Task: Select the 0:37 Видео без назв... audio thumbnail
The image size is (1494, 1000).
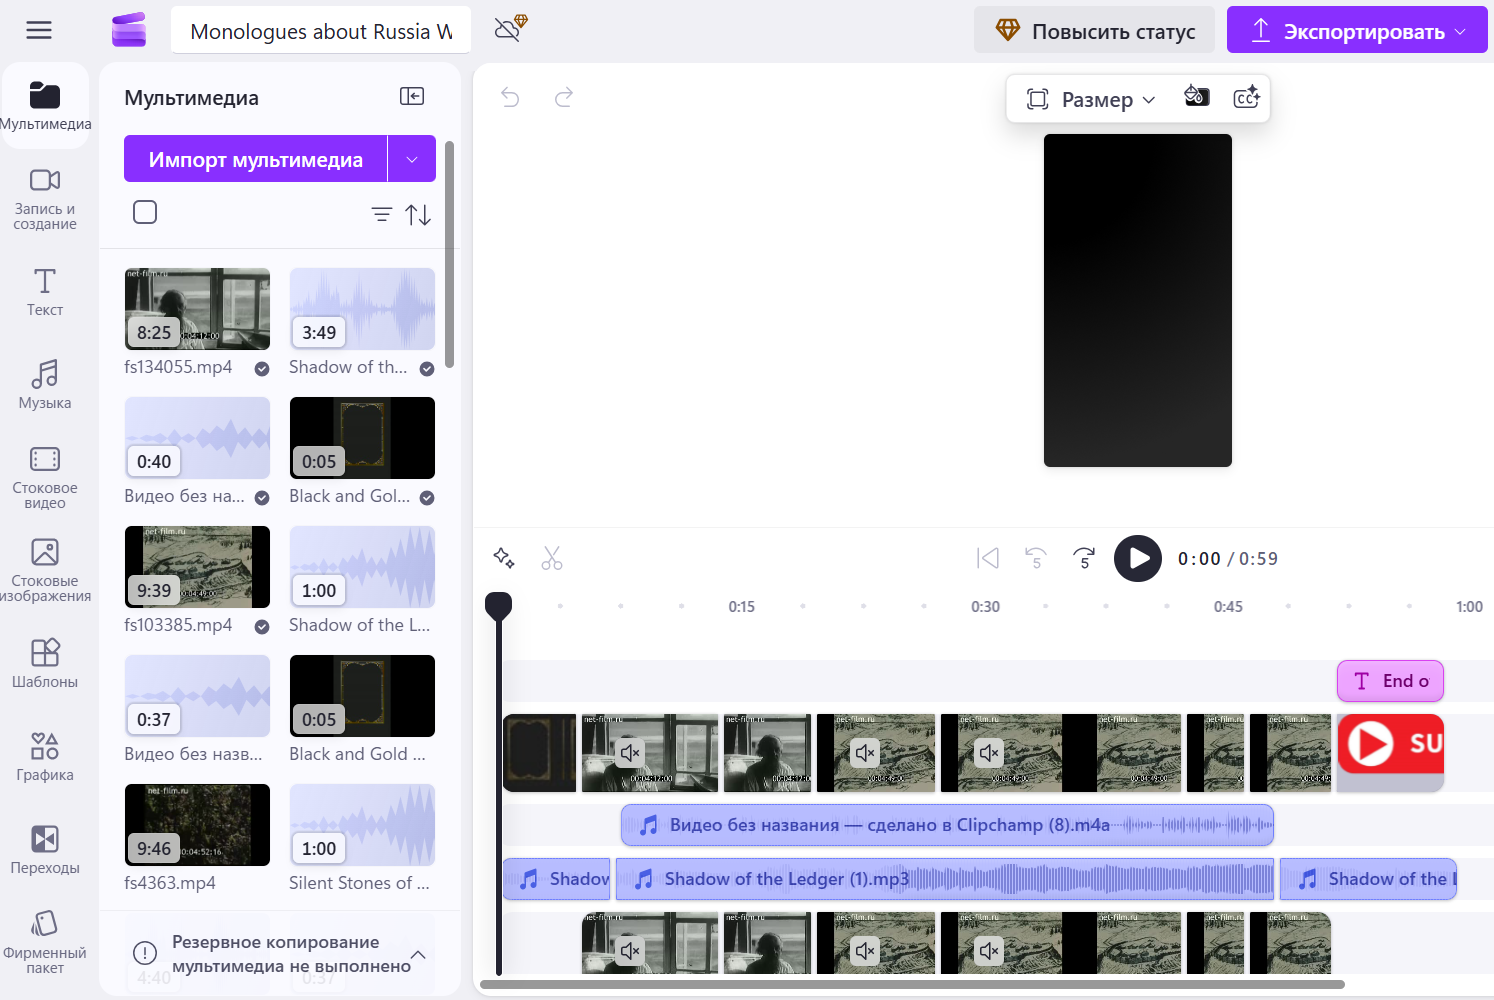Action: (197, 696)
